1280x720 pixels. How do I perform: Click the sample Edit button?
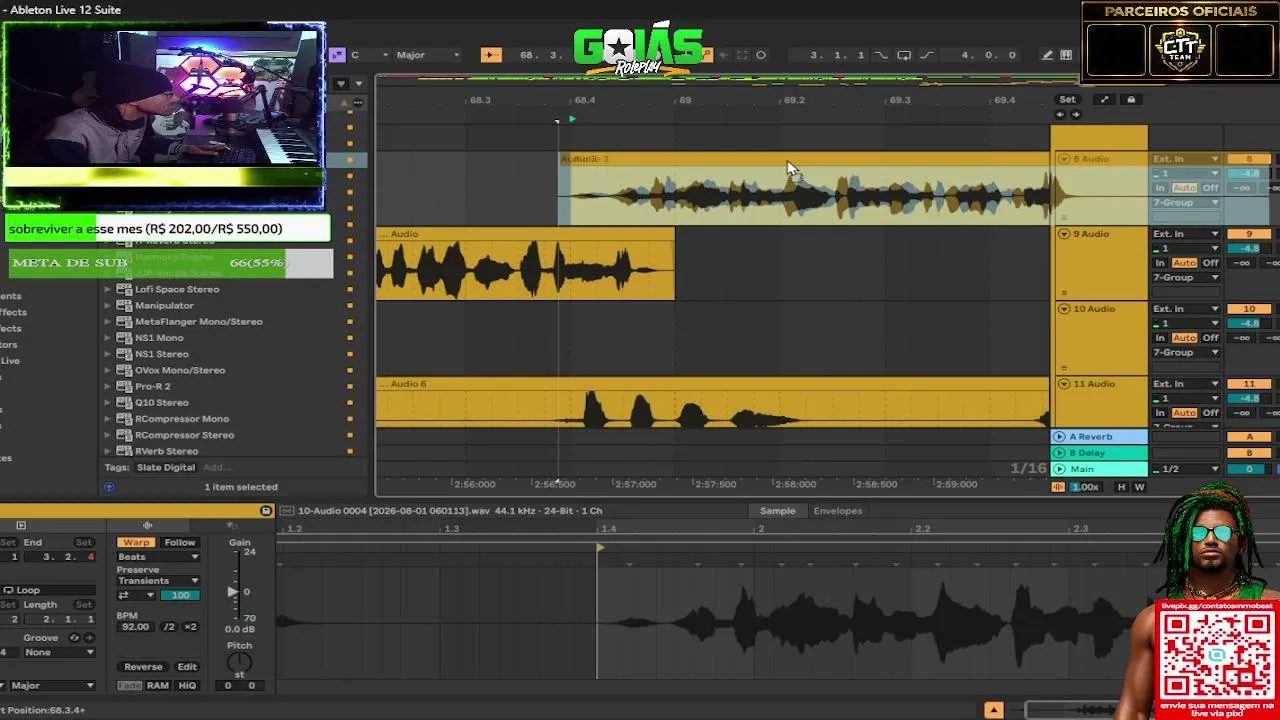187,667
